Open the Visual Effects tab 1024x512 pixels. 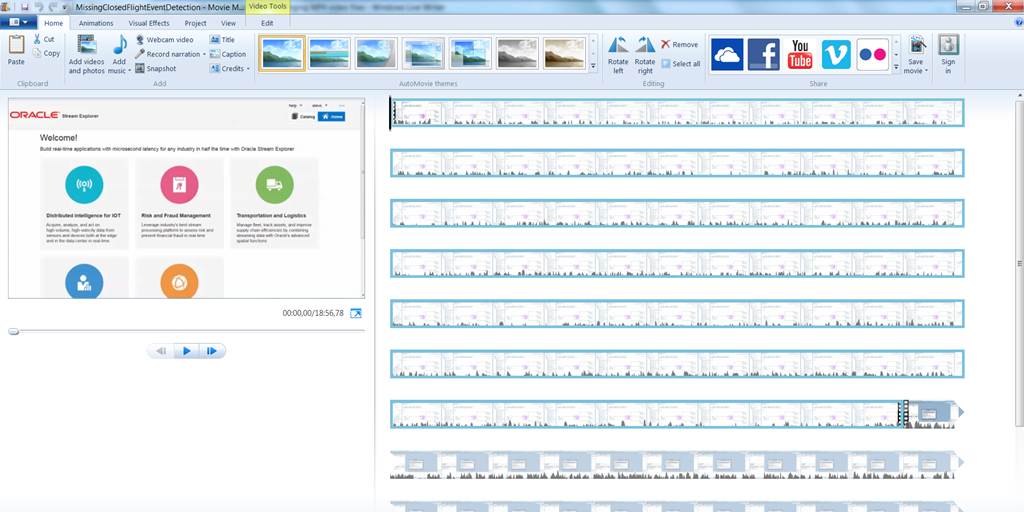tap(149, 23)
